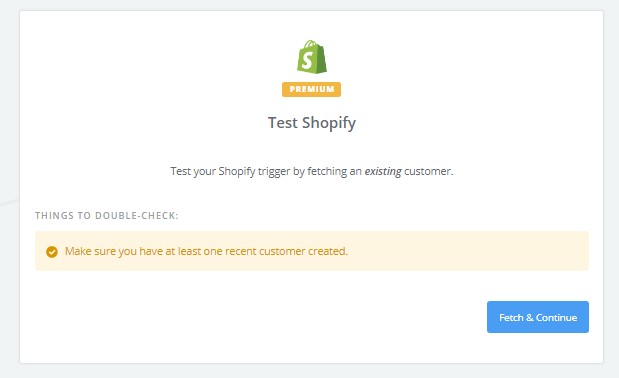Click the word Test in the heading

click(283, 123)
